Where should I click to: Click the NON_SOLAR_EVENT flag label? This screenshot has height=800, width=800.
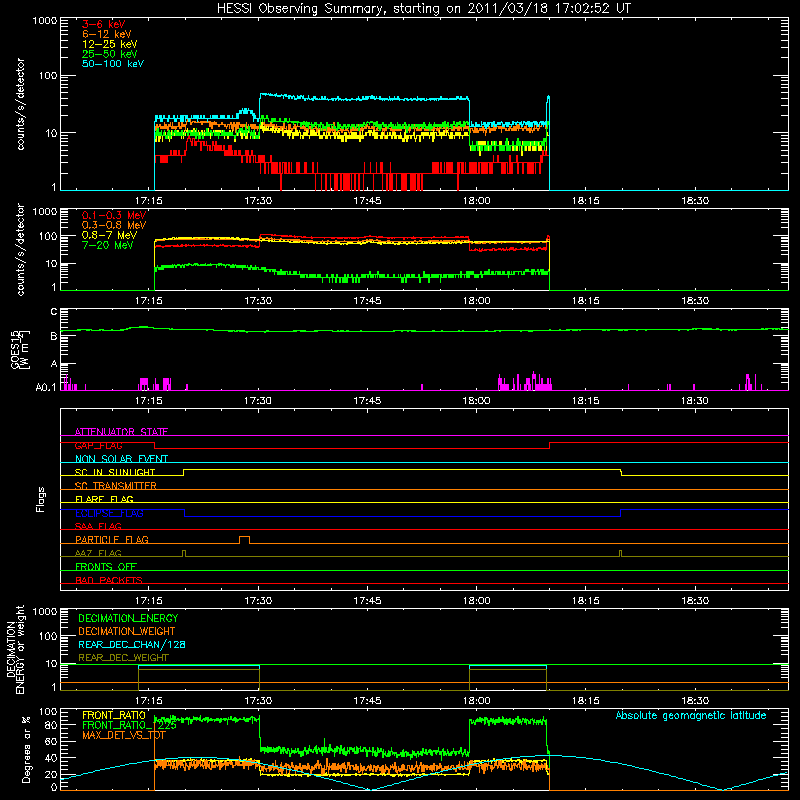tap(121, 459)
